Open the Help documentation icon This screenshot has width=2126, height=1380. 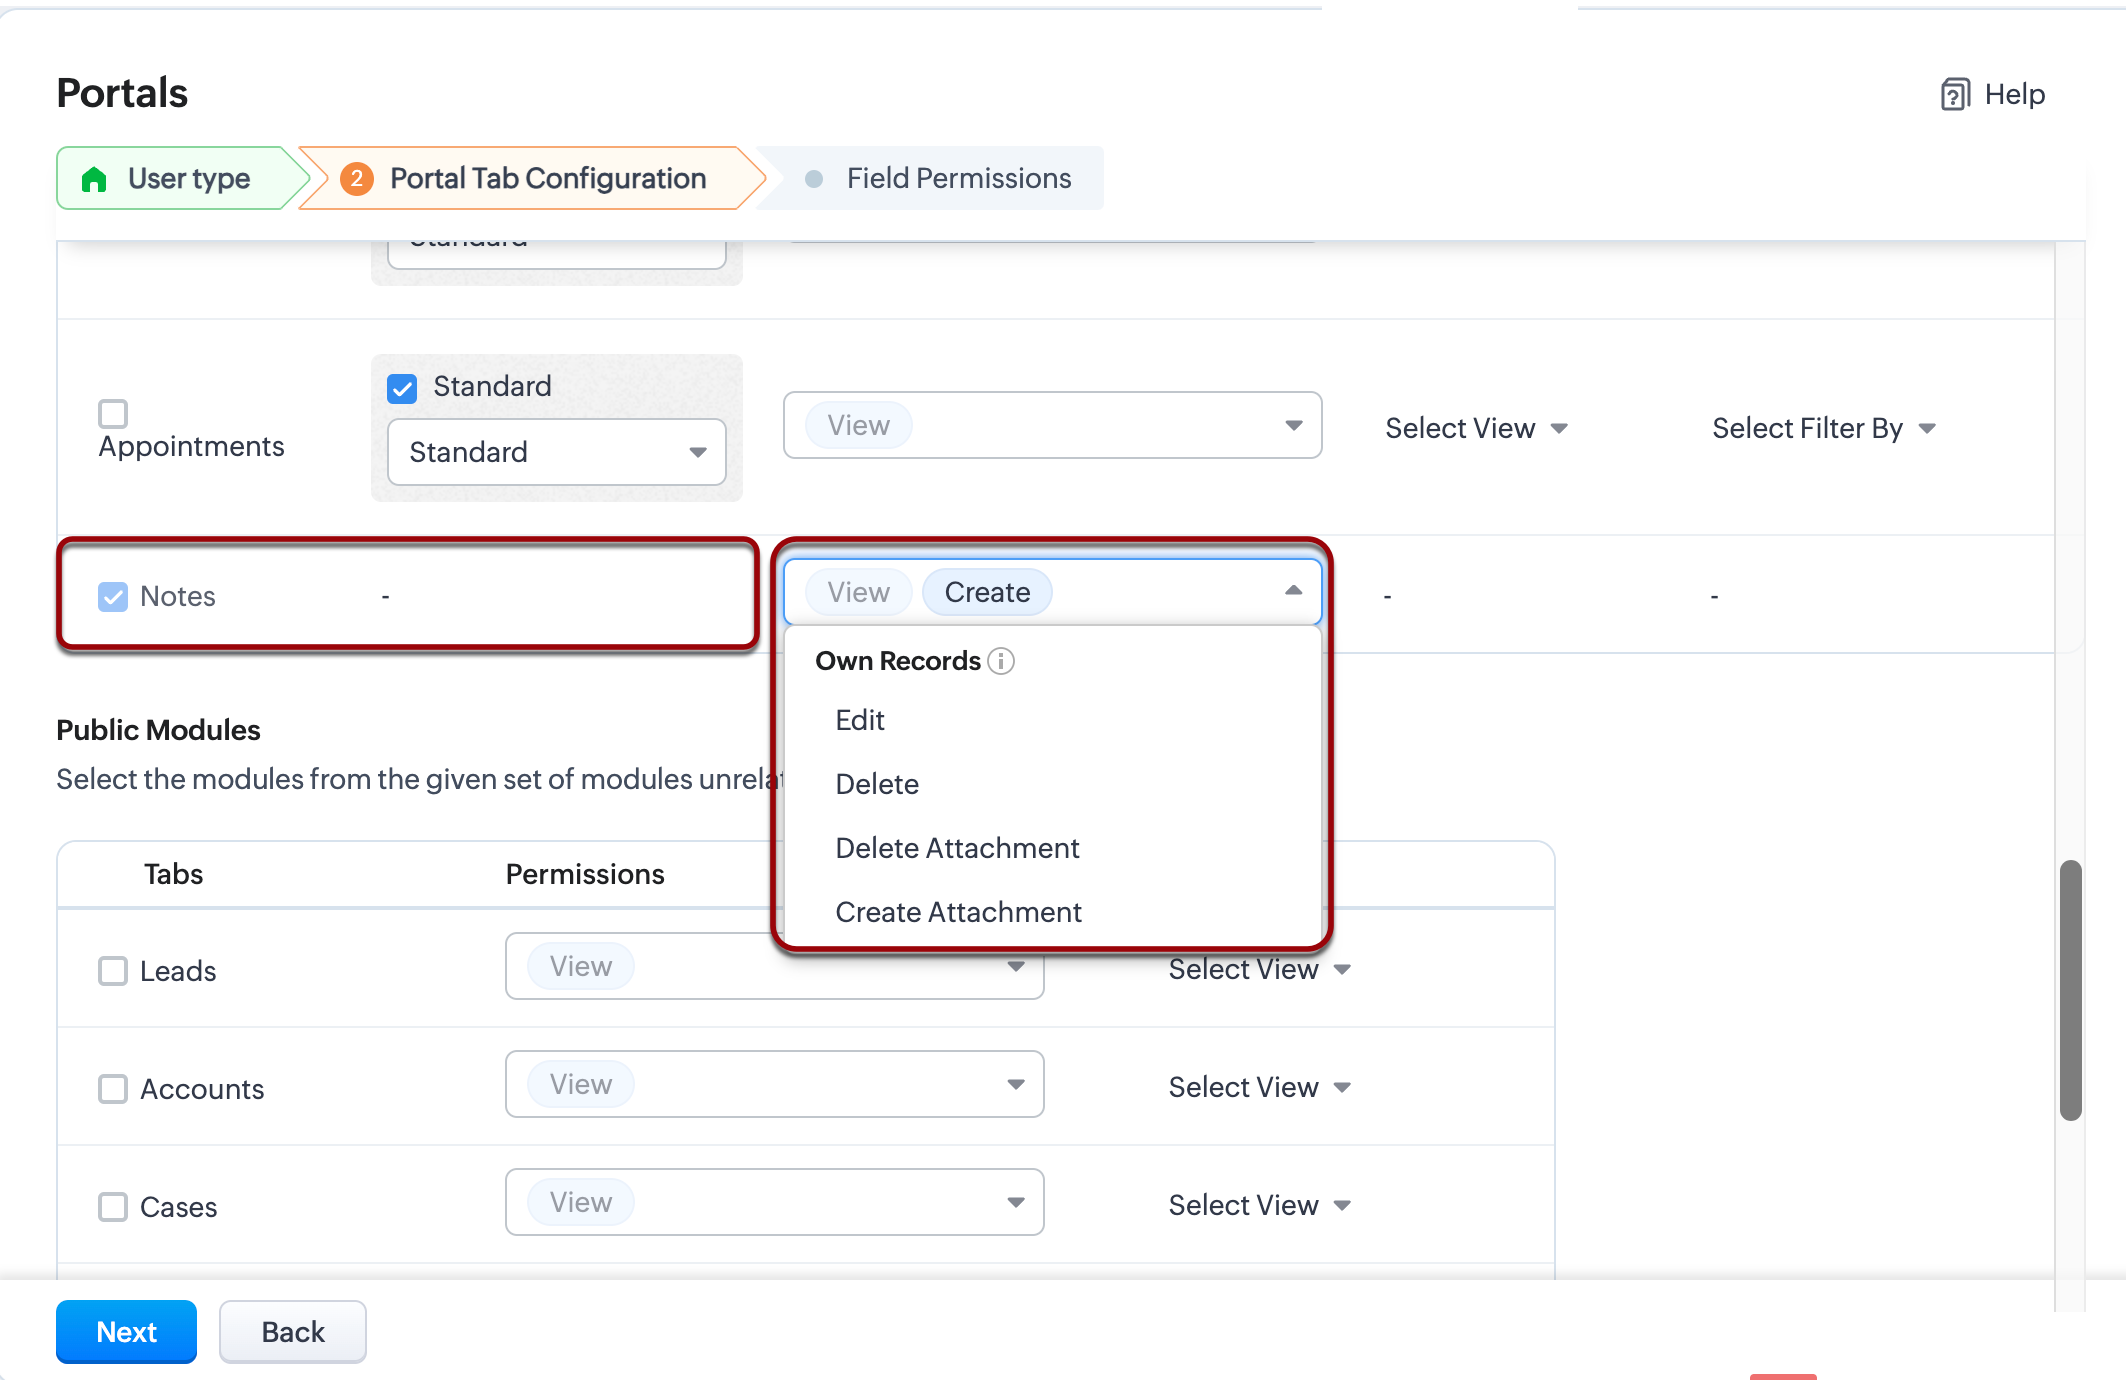point(1955,94)
